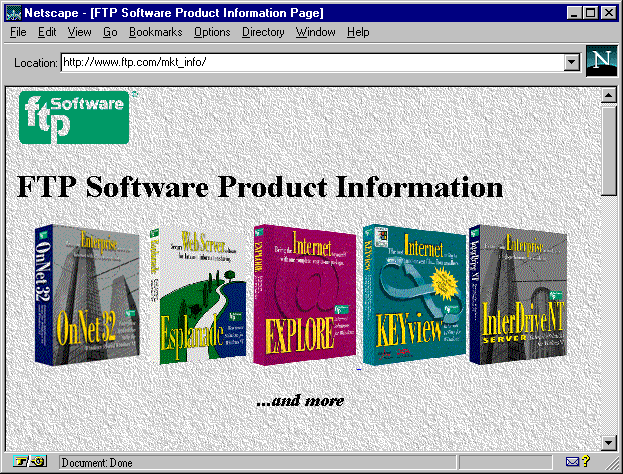Click the 'Location:' label

pyautogui.click(x=36, y=63)
